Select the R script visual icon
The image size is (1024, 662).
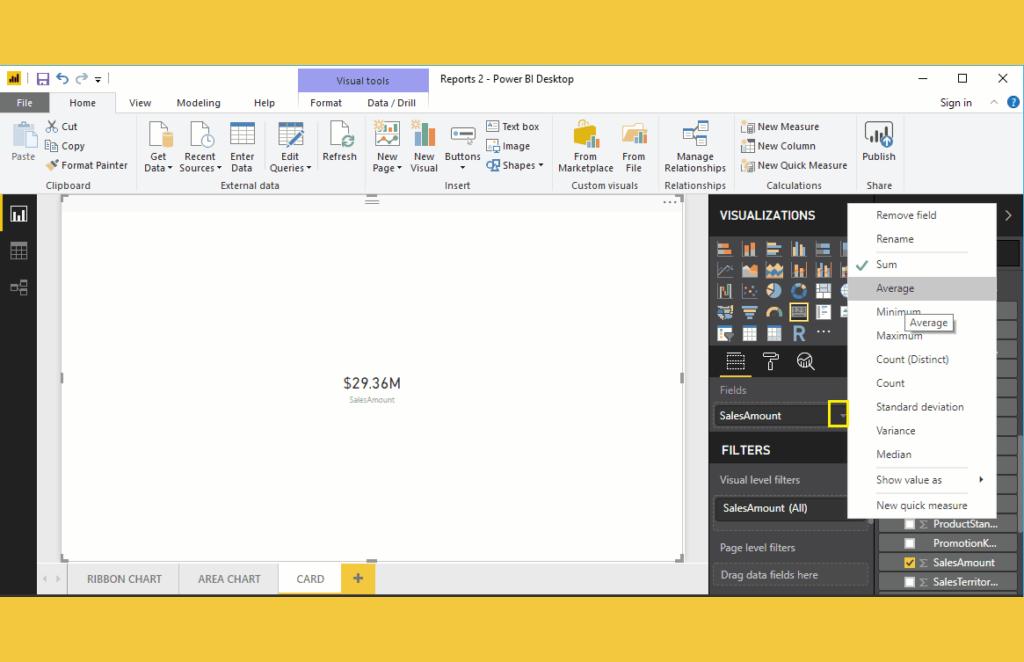[x=799, y=334]
